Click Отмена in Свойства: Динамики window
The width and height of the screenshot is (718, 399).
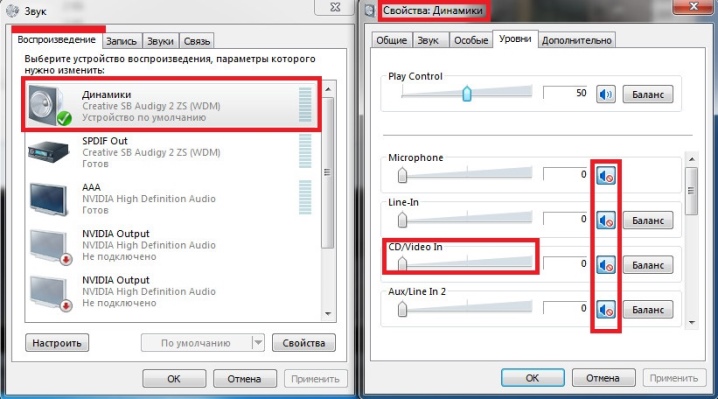603,377
